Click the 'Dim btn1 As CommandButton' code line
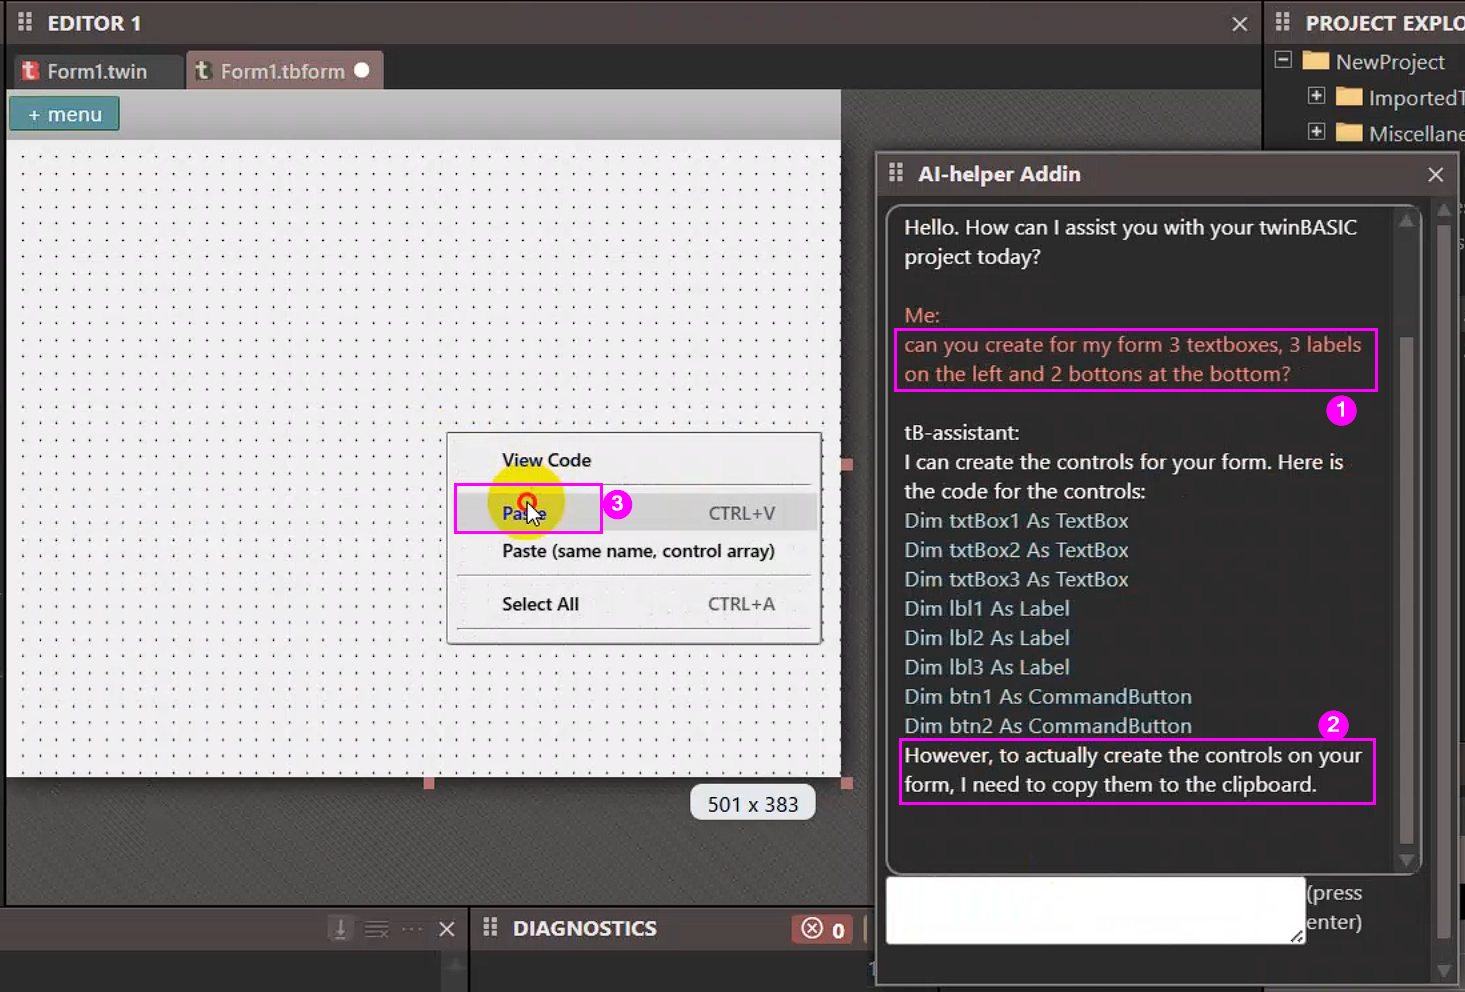1465x992 pixels. click(x=1048, y=696)
